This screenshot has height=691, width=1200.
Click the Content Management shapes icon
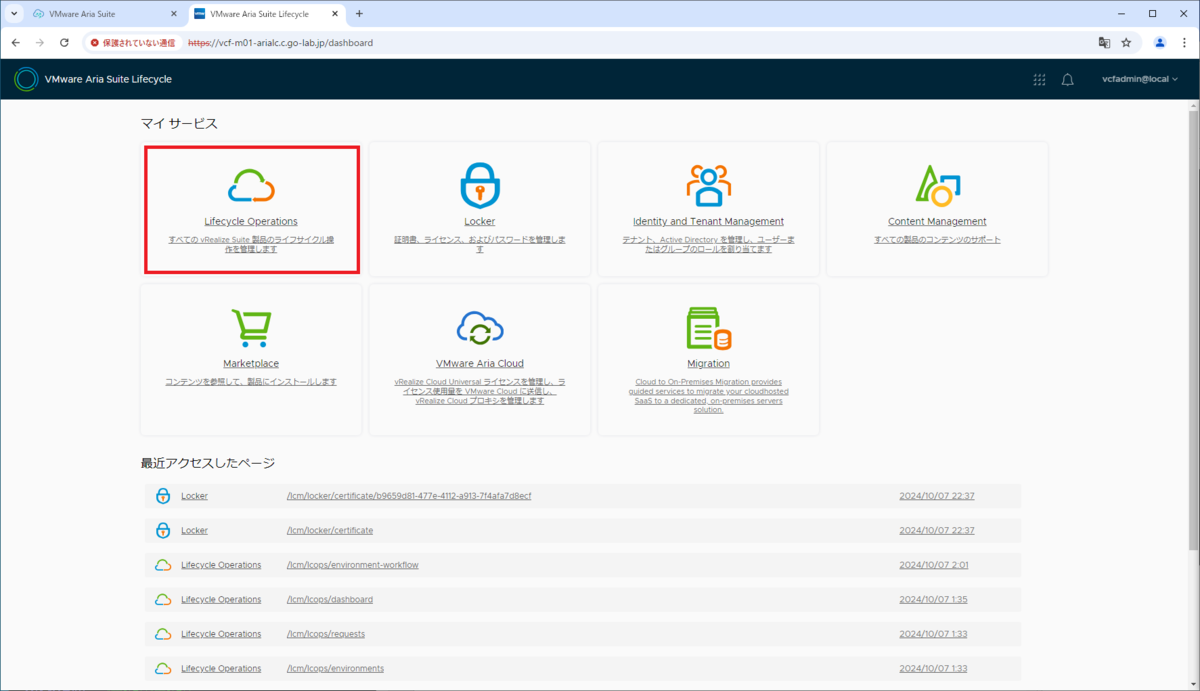937,185
